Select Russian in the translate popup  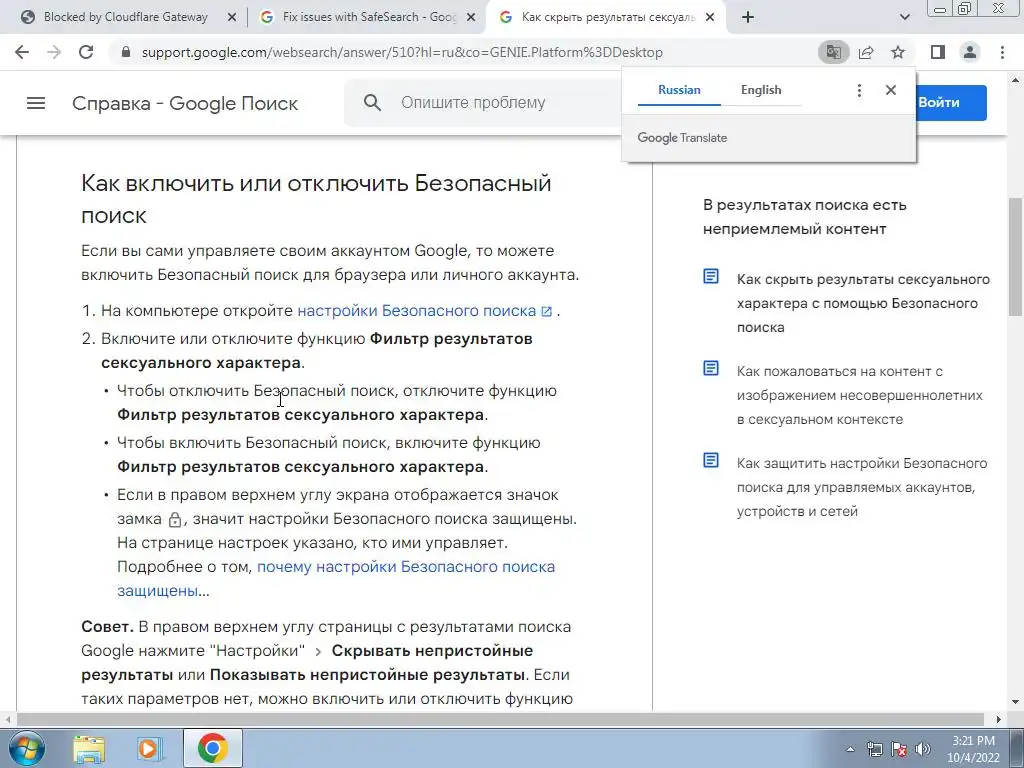[679, 90]
